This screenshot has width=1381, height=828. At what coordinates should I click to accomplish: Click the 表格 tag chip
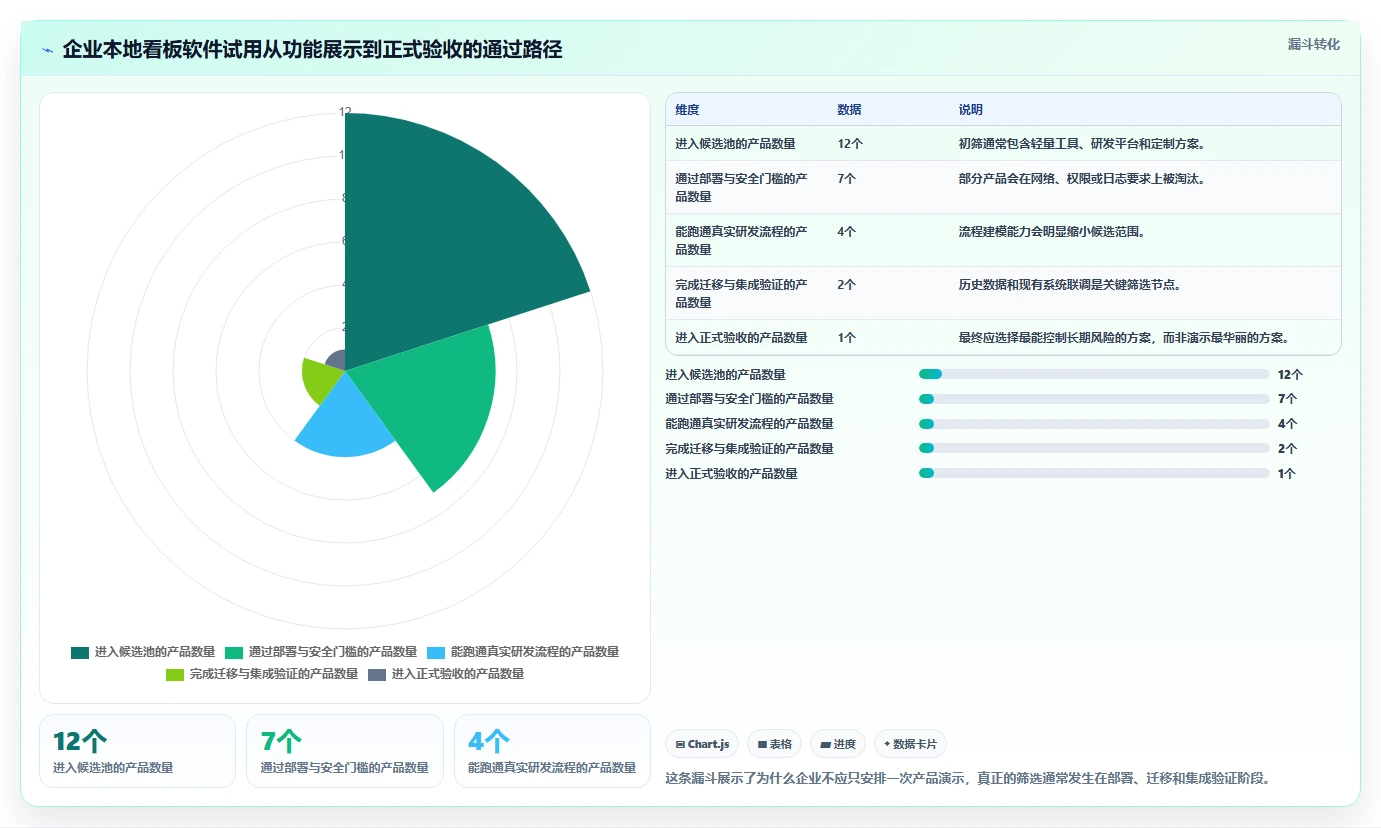pyautogui.click(x=775, y=744)
